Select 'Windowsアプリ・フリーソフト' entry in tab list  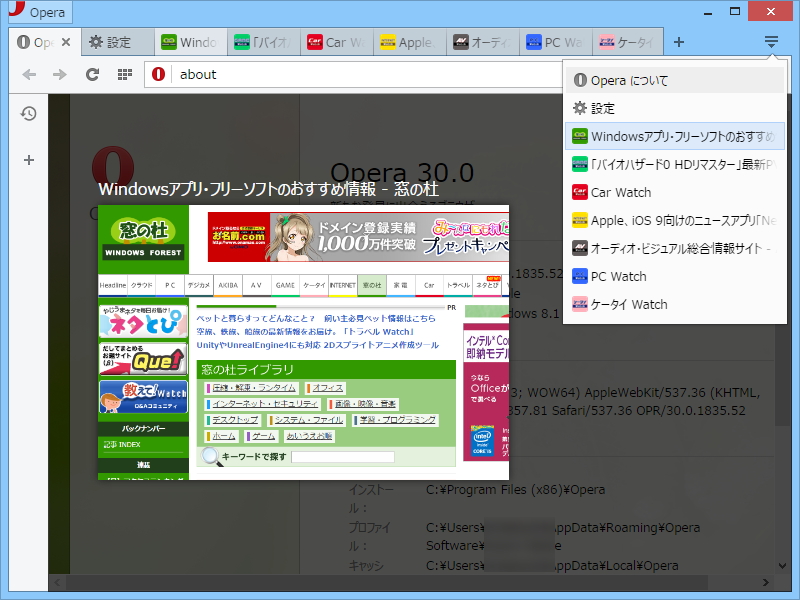tap(674, 136)
